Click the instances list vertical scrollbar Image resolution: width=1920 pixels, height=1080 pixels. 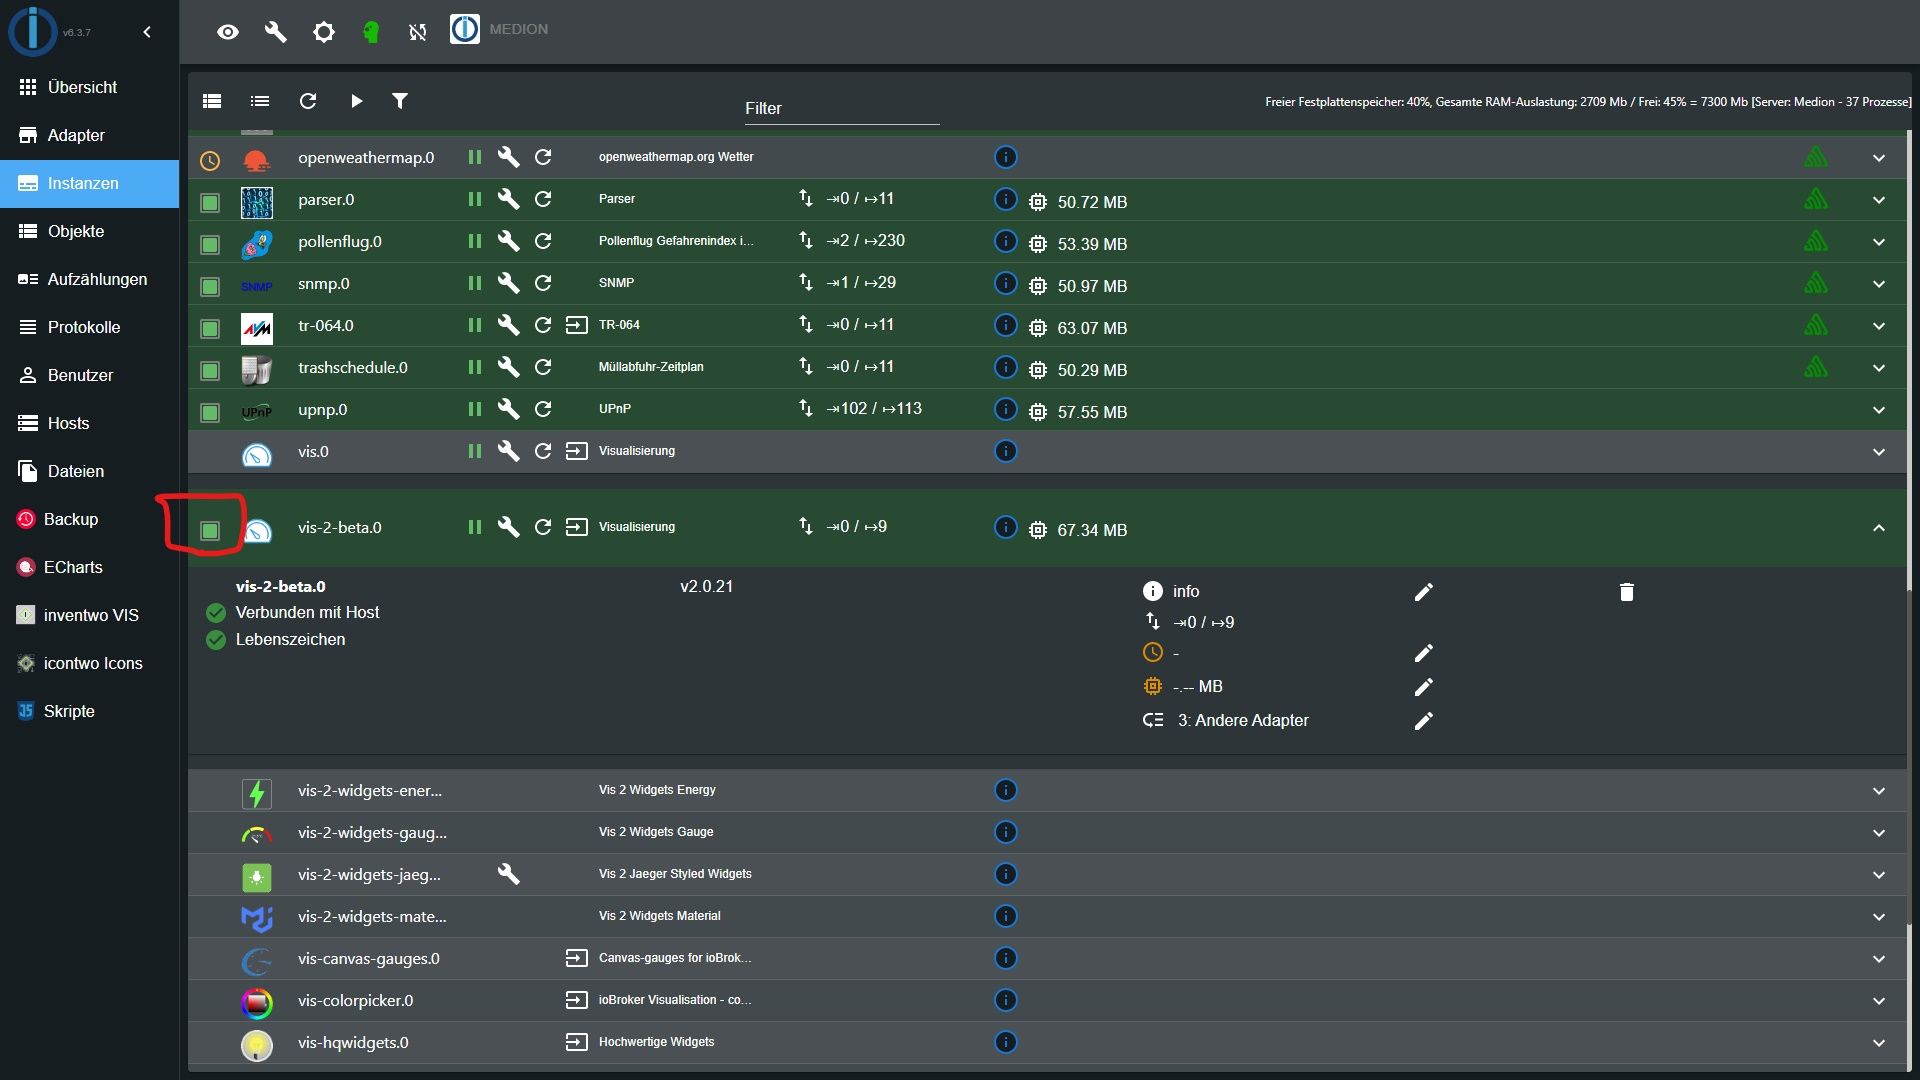click(x=1910, y=755)
